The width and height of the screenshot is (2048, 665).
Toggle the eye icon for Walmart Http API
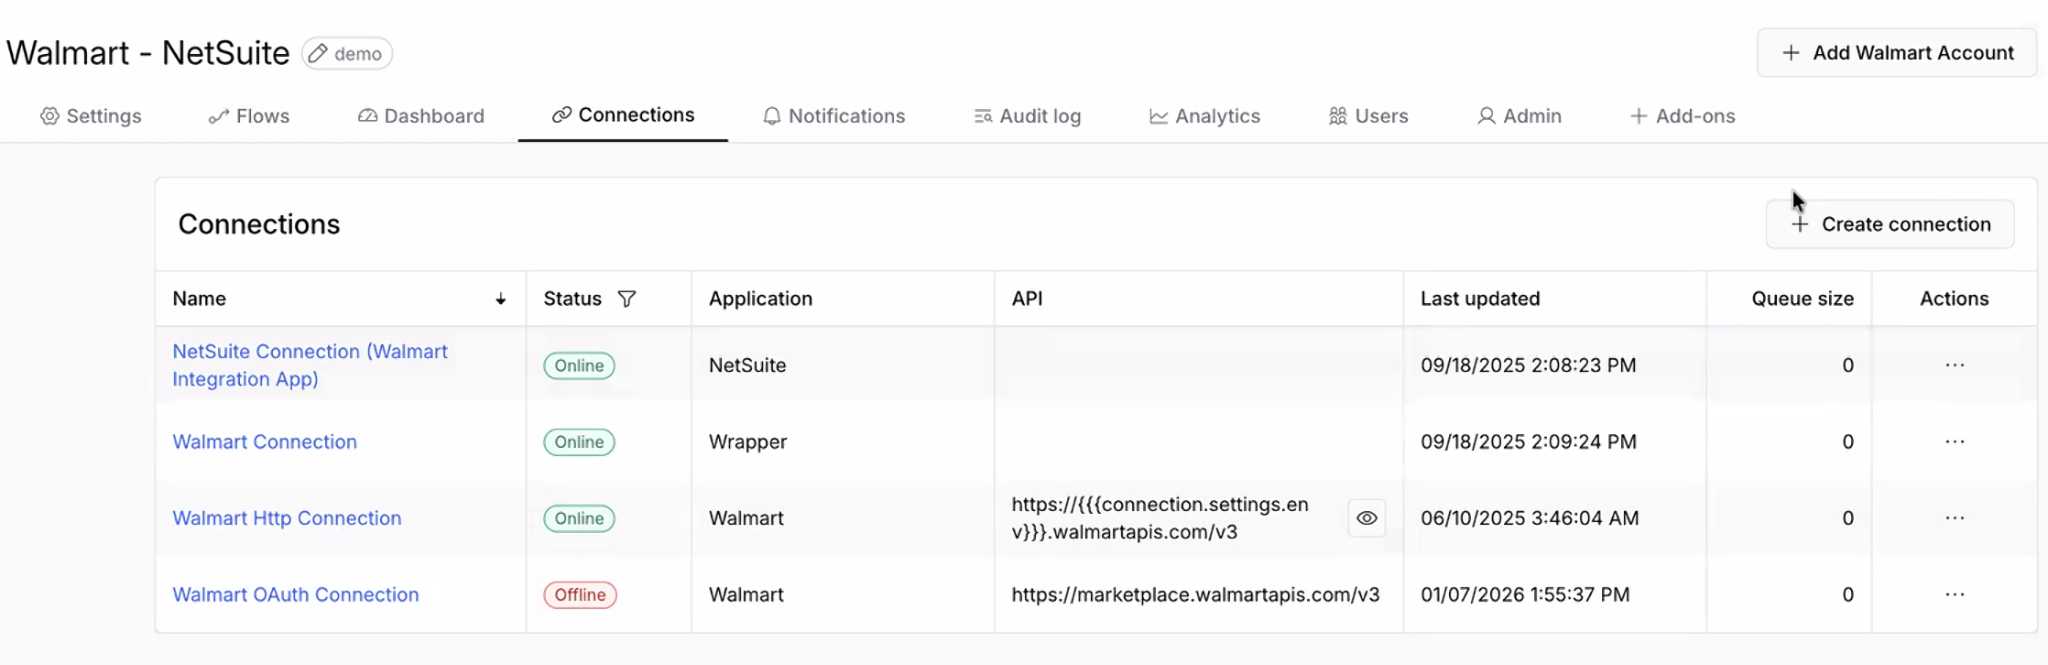click(1367, 518)
